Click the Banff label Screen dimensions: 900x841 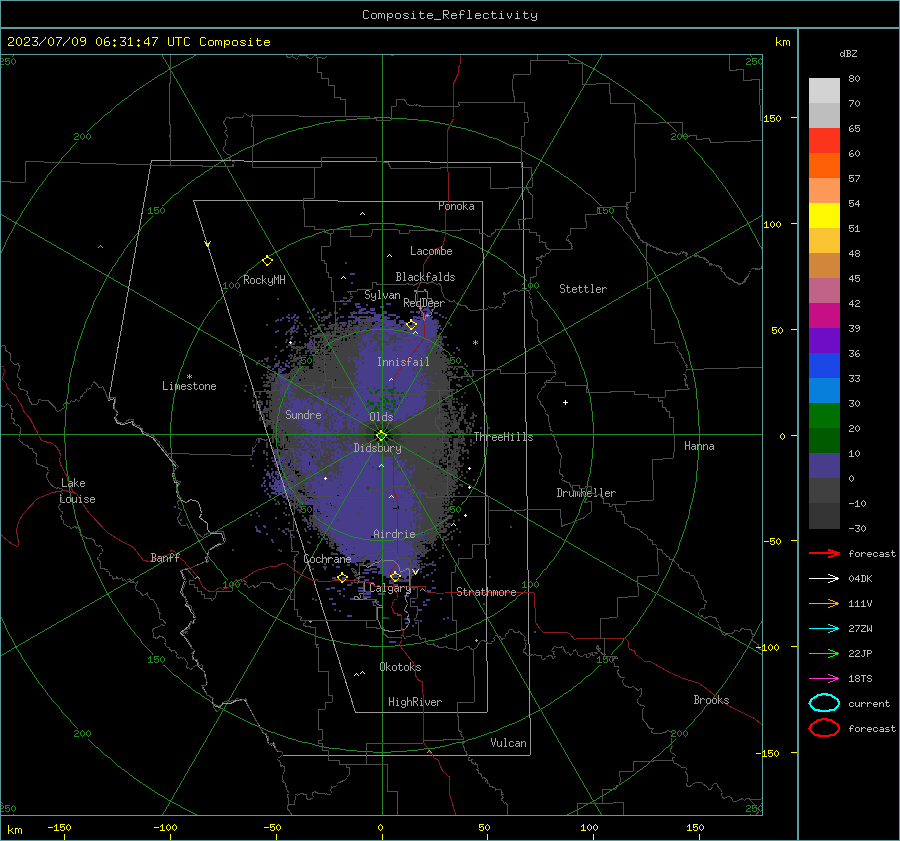[x=165, y=558]
